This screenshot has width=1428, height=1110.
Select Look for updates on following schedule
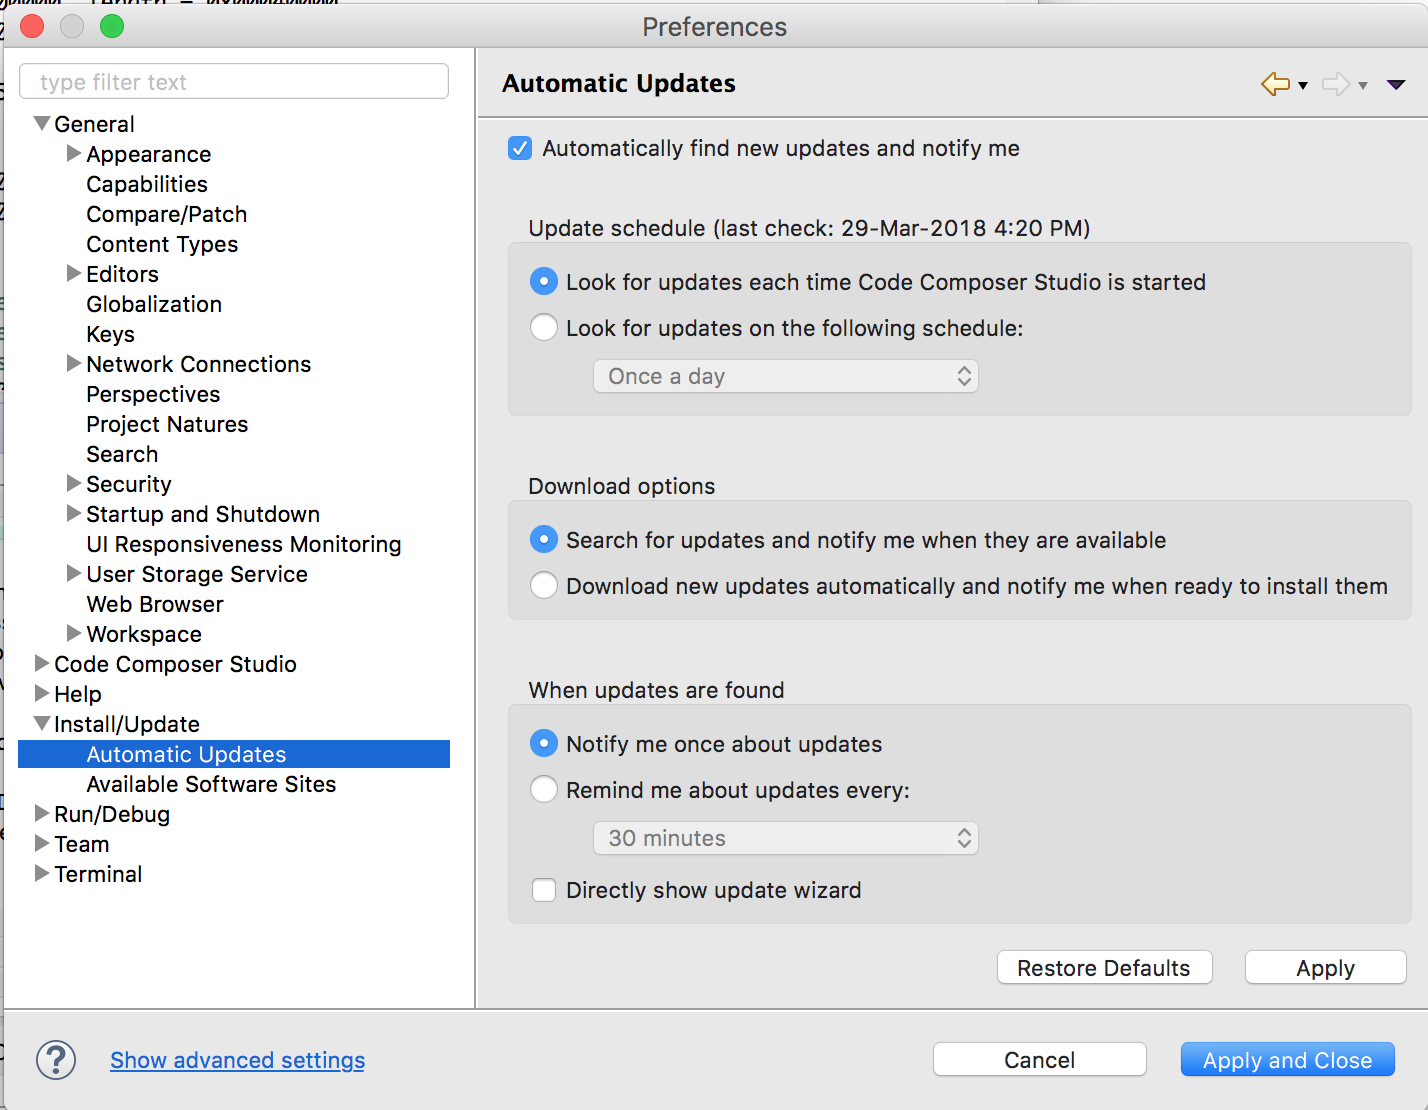pos(544,328)
